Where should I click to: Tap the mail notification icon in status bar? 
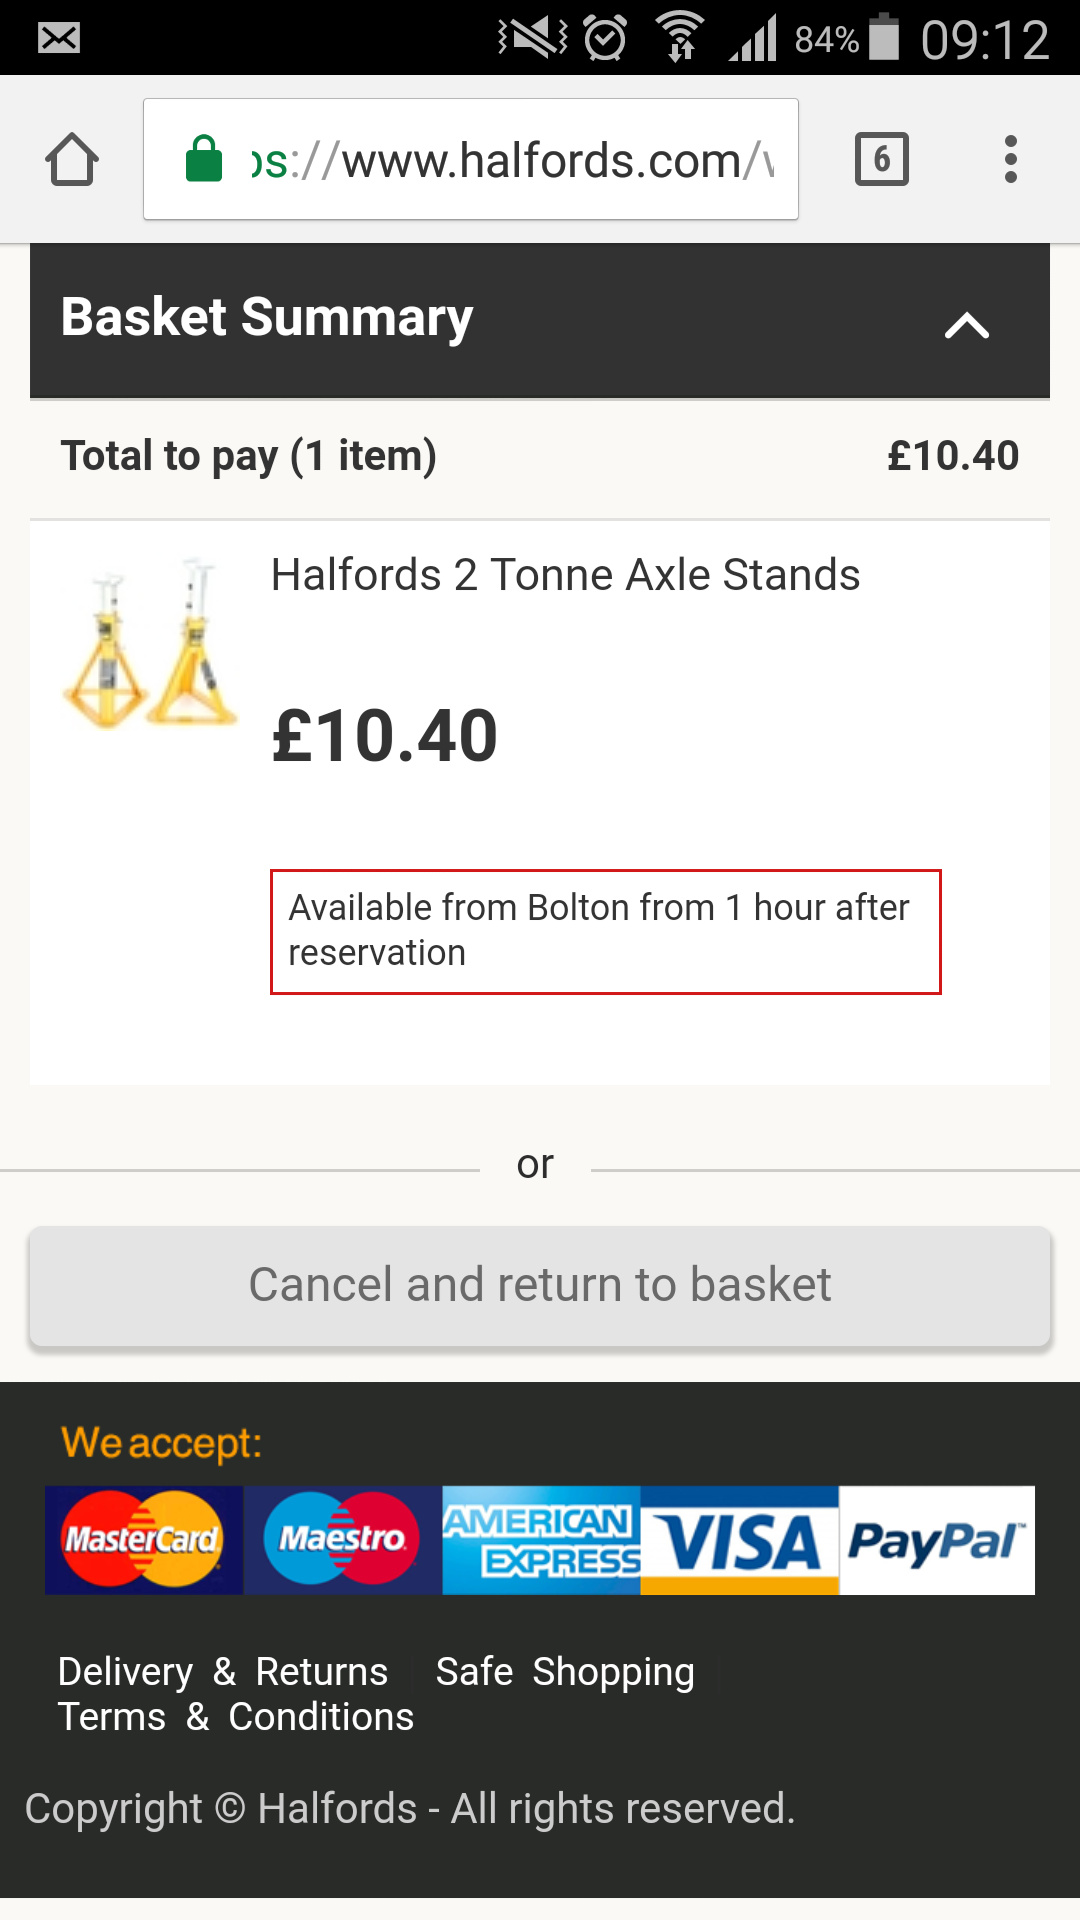coord(59,38)
